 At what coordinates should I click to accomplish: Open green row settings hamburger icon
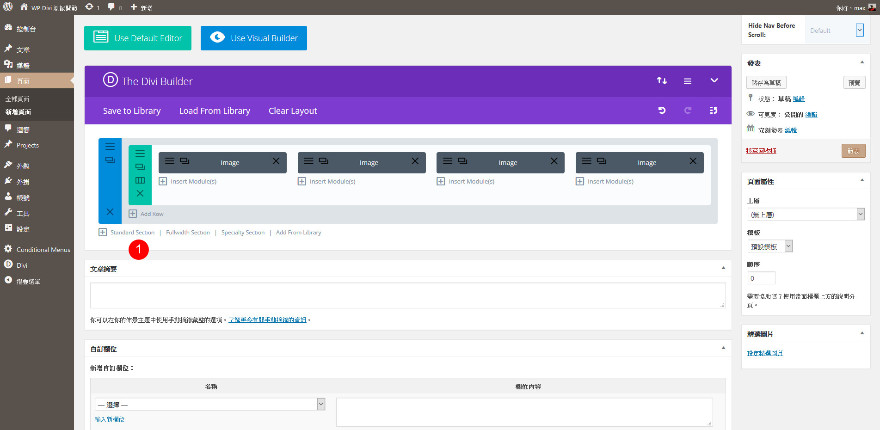(140, 153)
